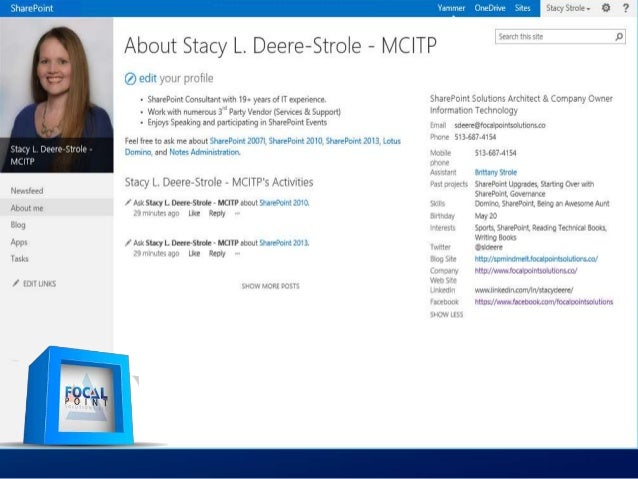Click the Past projects value text
Image resolution: width=638 pixels, height=479 pixels.
534,189
